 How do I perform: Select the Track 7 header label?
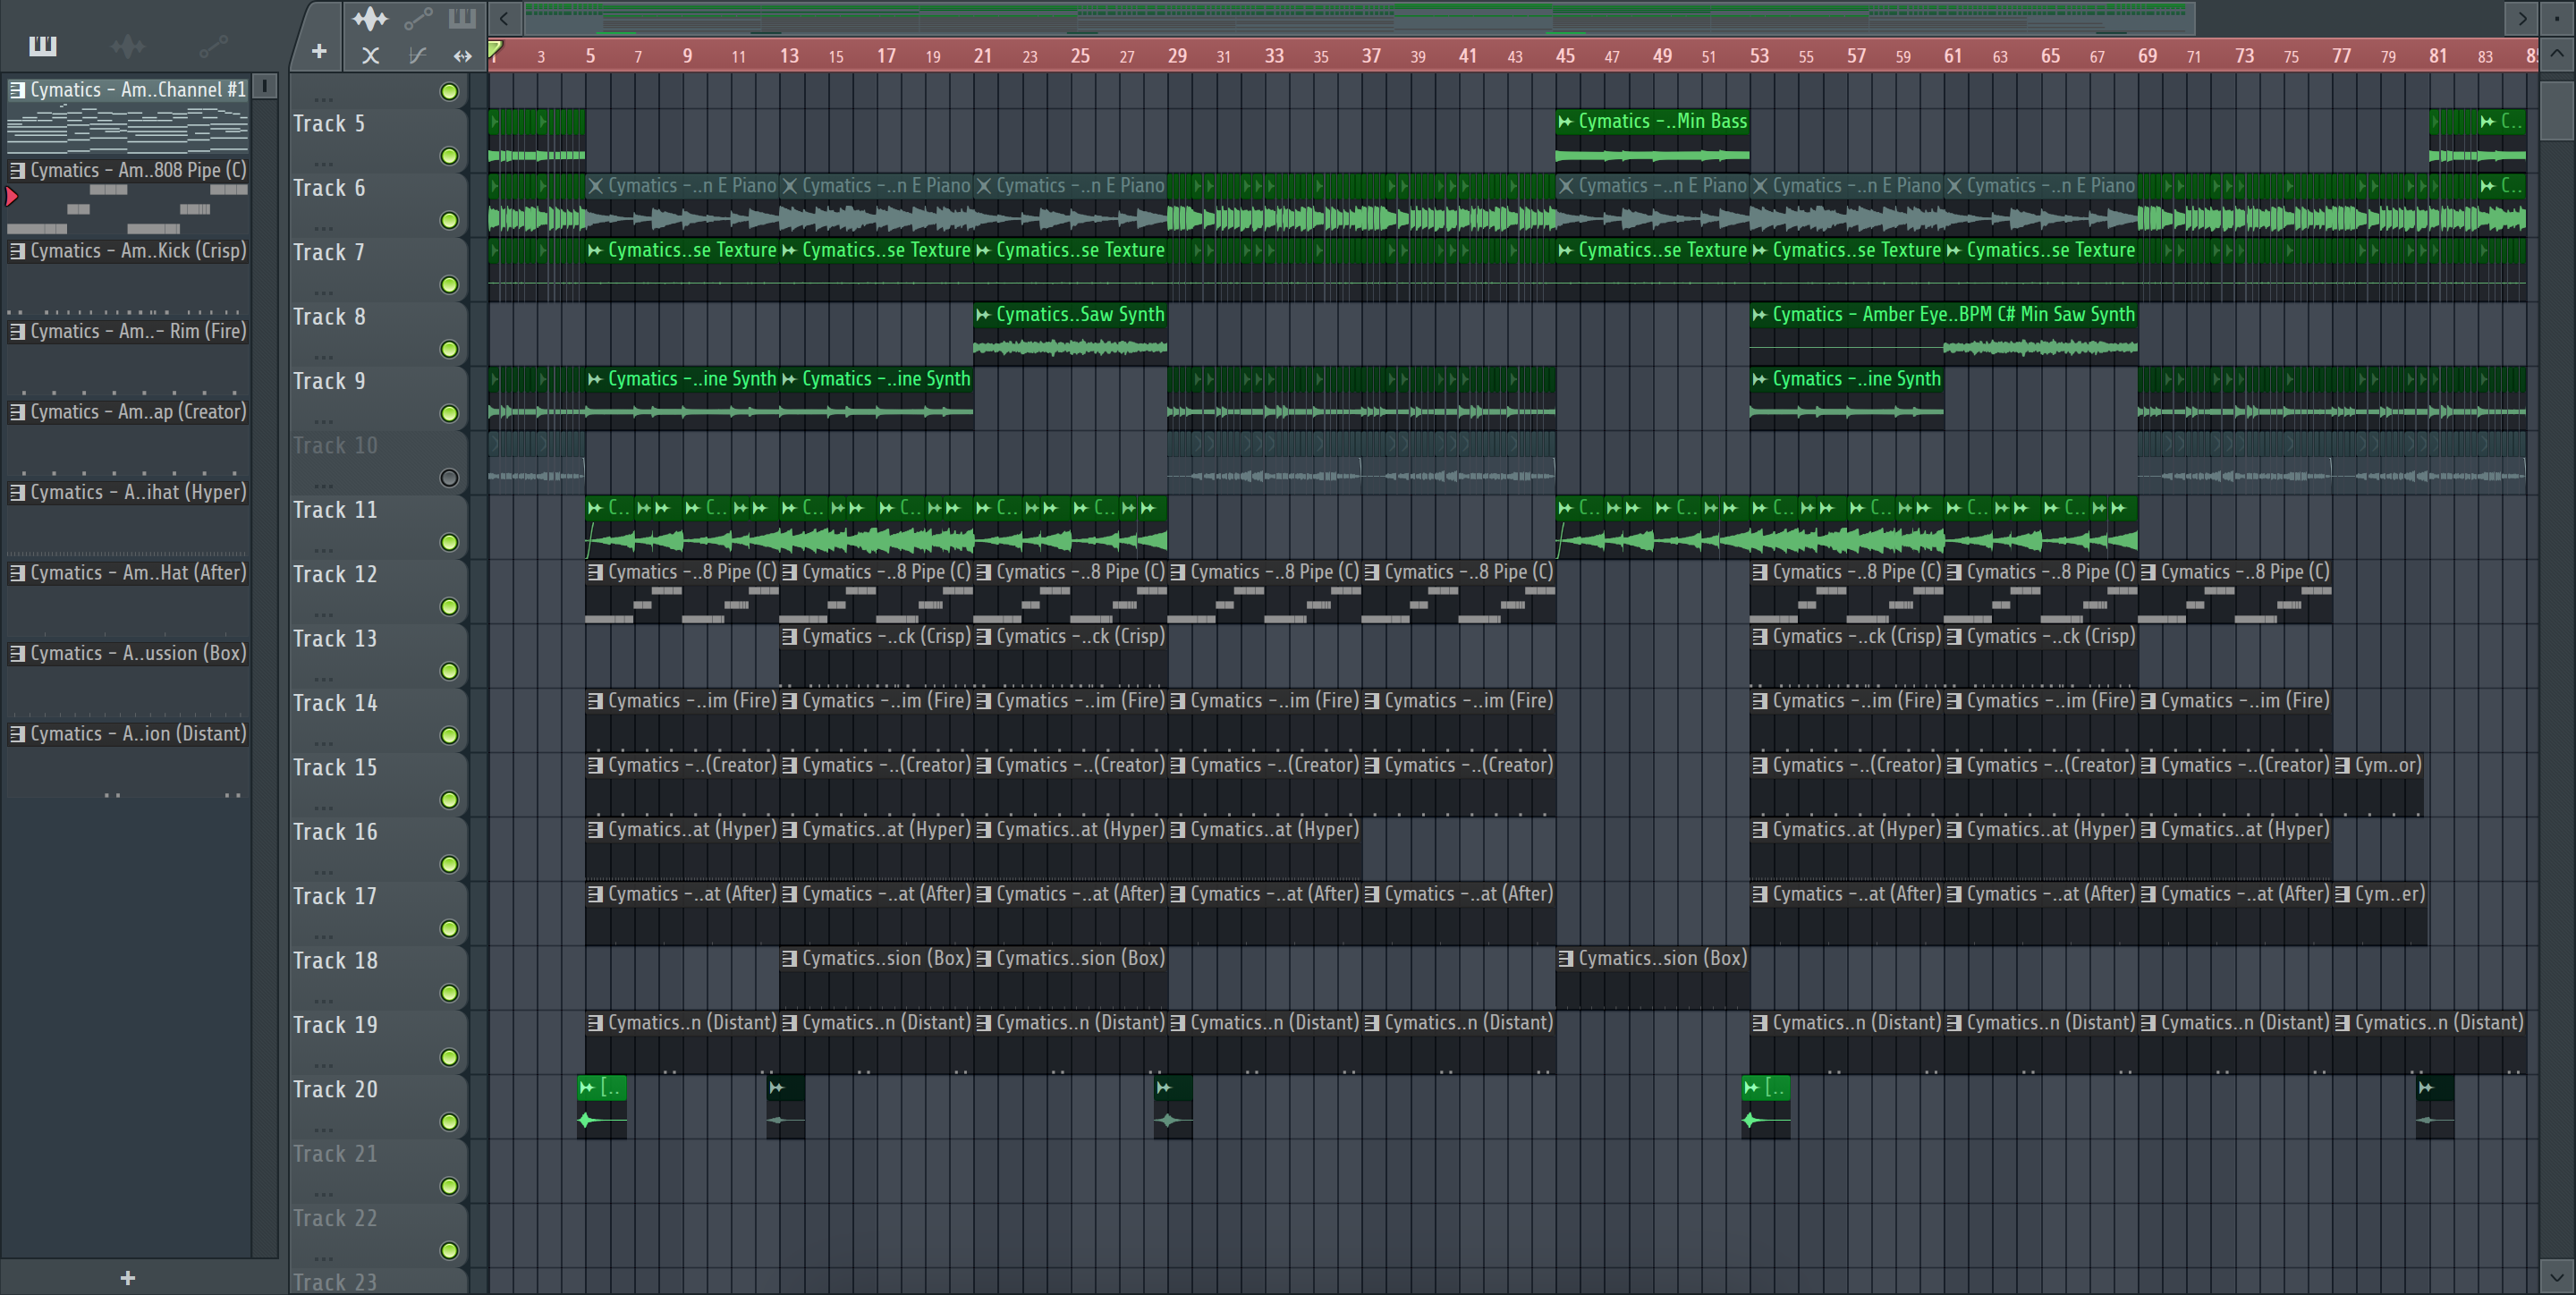tap(329, 253)
